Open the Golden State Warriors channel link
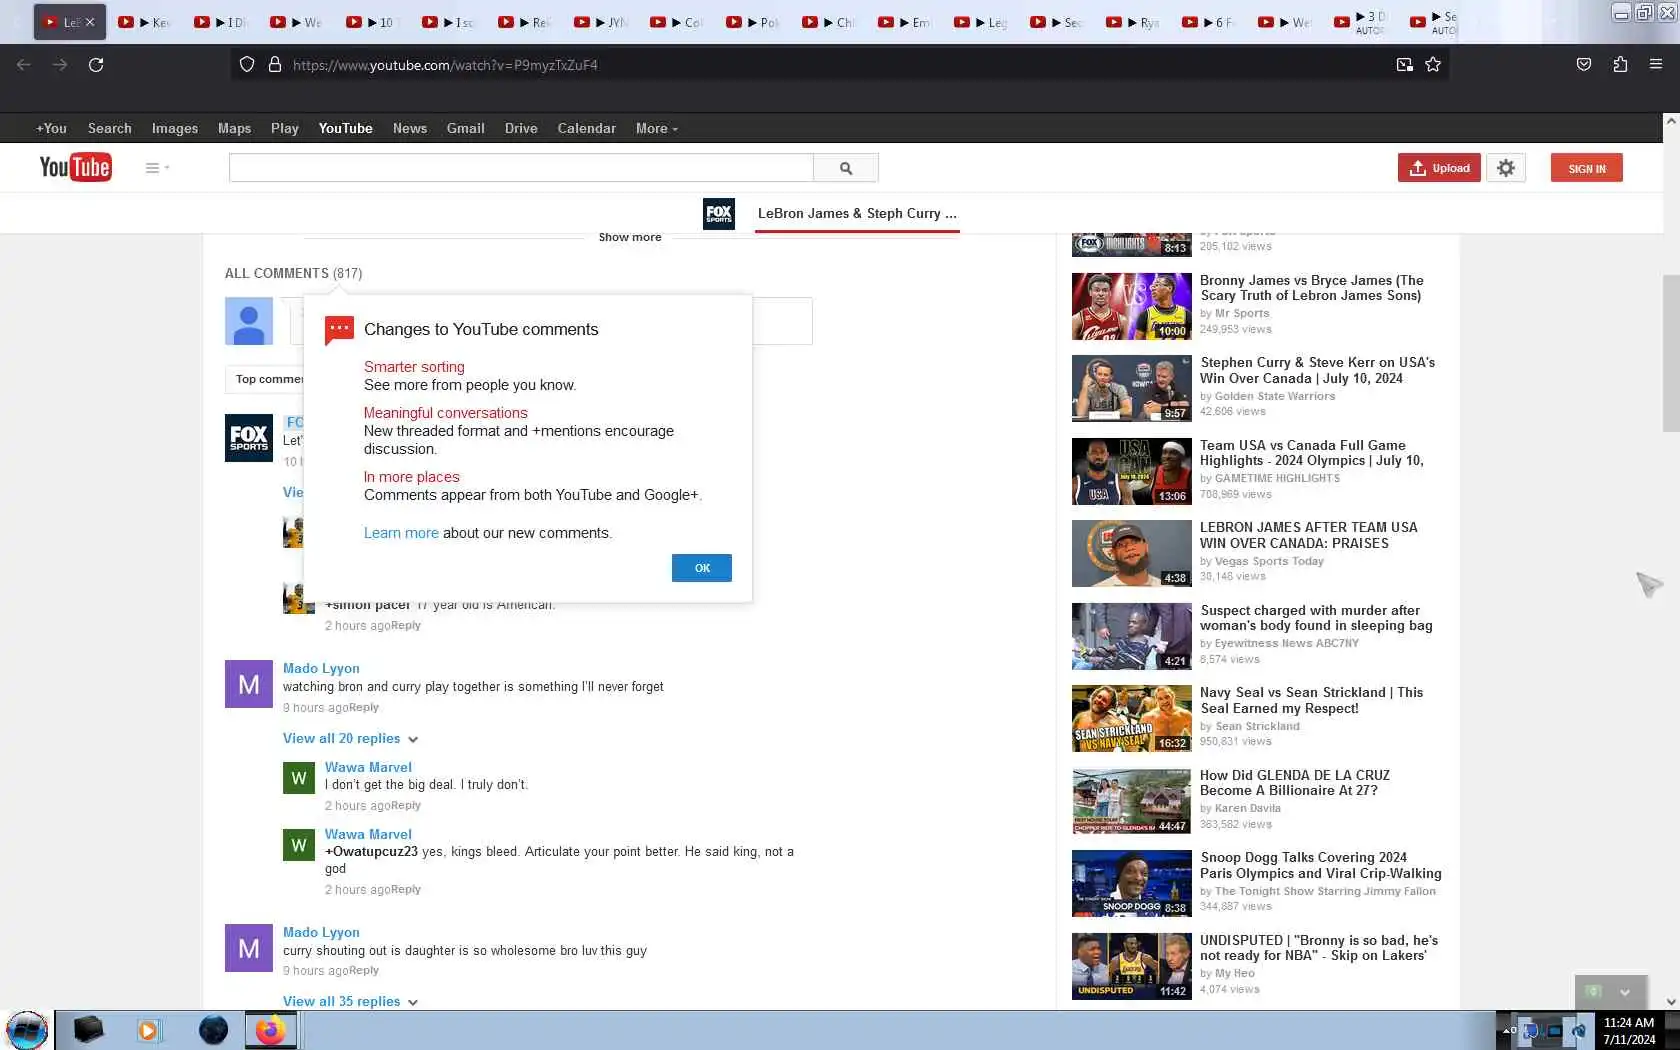This screenshot has width=1680, height=1050. coord(1275,396)
